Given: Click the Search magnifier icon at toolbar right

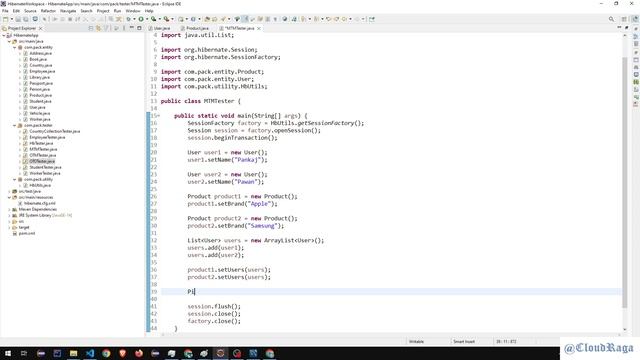Looking at the screenshot, I should coord(611,19).
